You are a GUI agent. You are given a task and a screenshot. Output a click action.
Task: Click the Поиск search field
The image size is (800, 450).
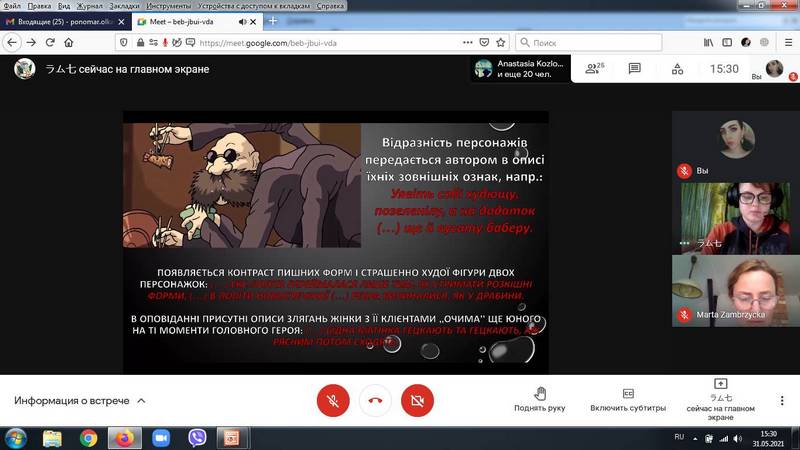coord(589,43)
